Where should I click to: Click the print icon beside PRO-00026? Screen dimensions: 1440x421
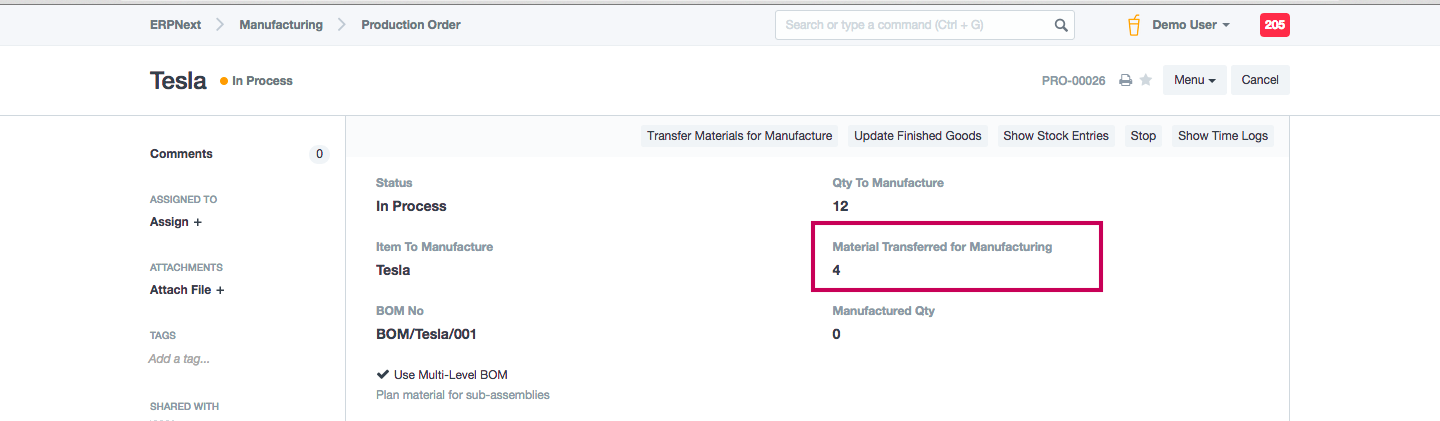[1125, 80]
